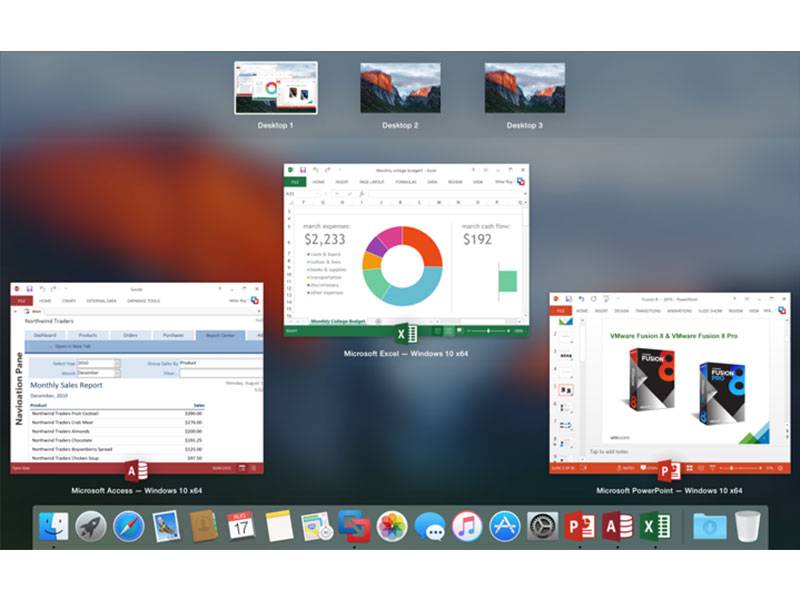Open Safari compass icon in Dock
Viewport: 800px width, 600px height.
(129, 526)
